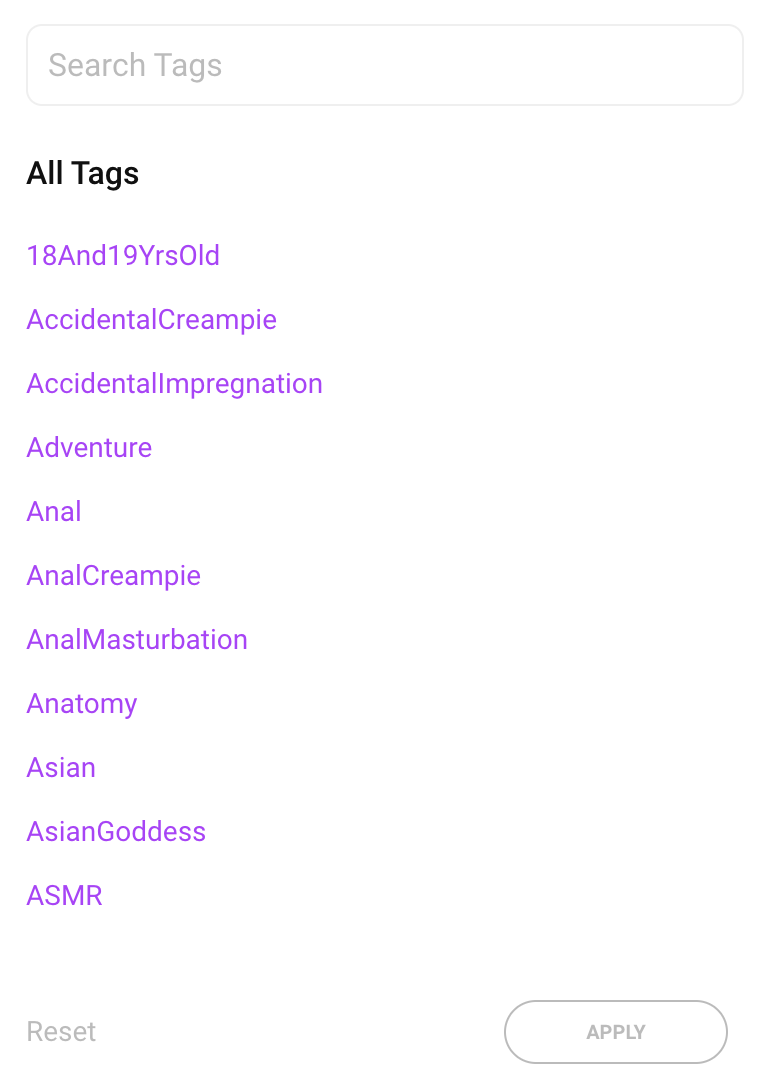Choose the AnalMasturbation tag
Image resolution: width=772 pixels, height=1080 pixels.
pos(137,640)
